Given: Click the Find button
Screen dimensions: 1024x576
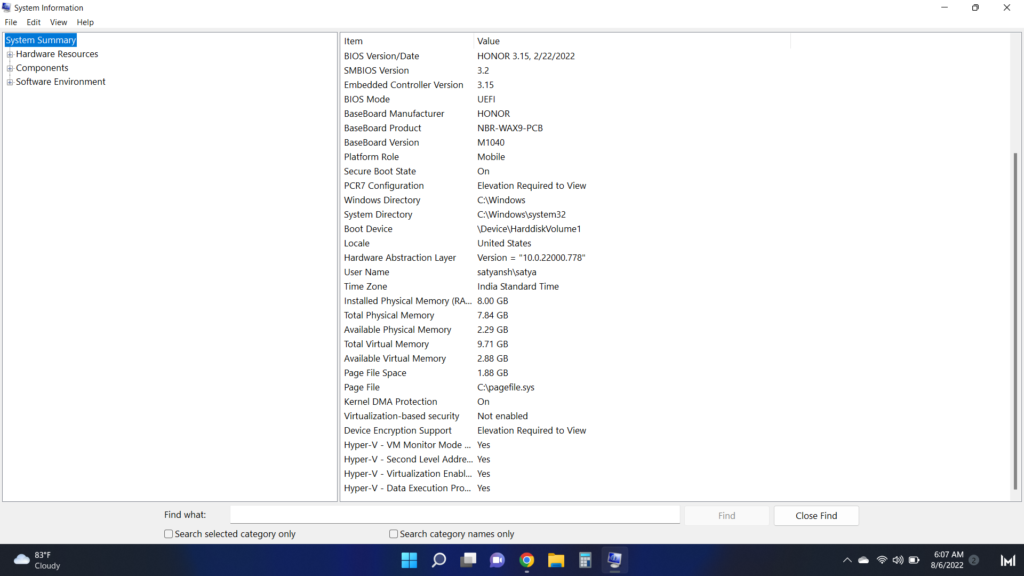Looking at the screenshot, I should 726,515.
